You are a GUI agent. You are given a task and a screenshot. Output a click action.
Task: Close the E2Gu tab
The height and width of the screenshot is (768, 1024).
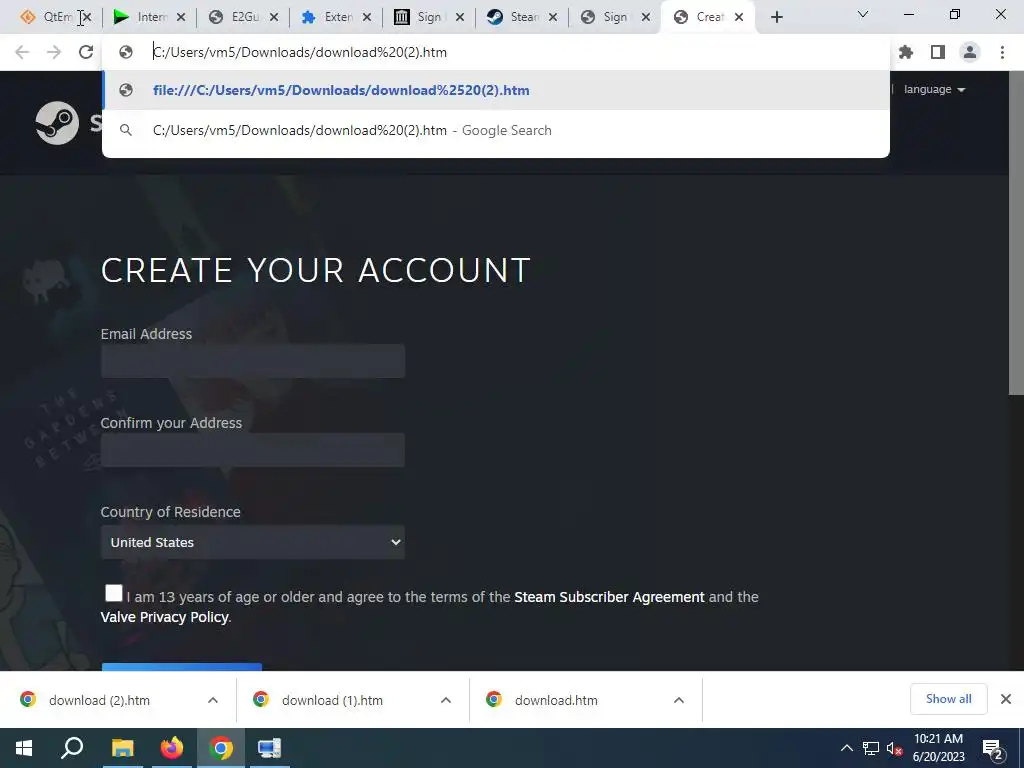(x=274, y=18)
